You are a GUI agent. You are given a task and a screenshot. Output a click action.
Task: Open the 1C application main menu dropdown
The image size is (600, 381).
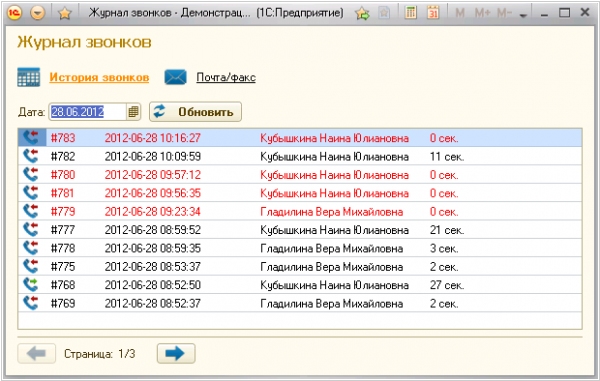(x=38, y=13)
